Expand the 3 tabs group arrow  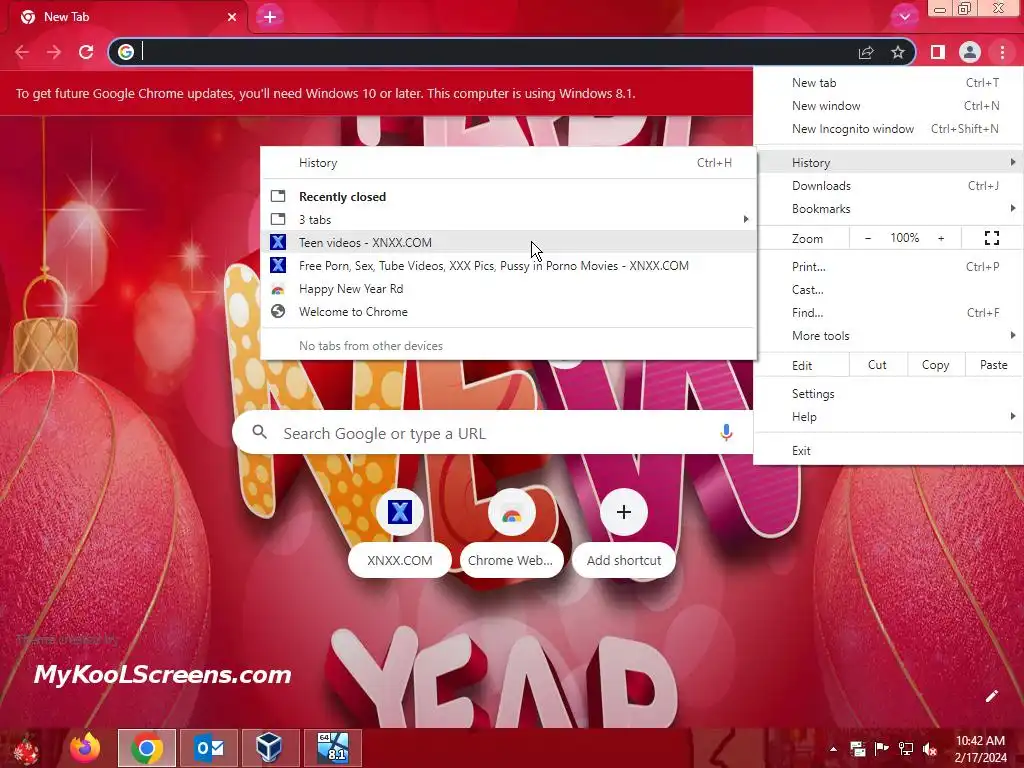[746, 219]
